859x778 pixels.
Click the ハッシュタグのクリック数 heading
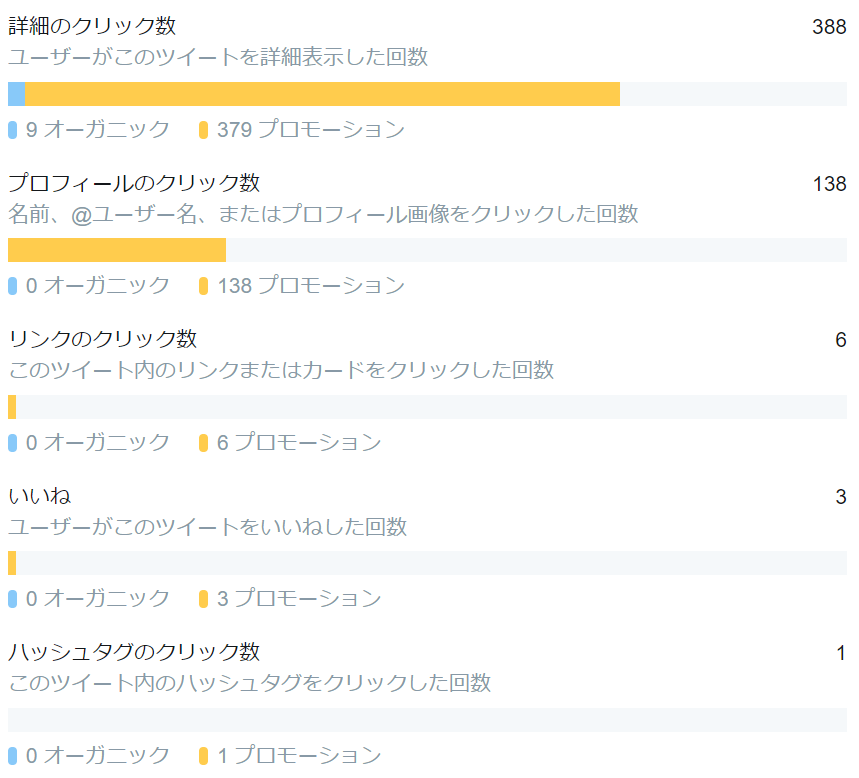pyautogui.click(x=134, y=651)
